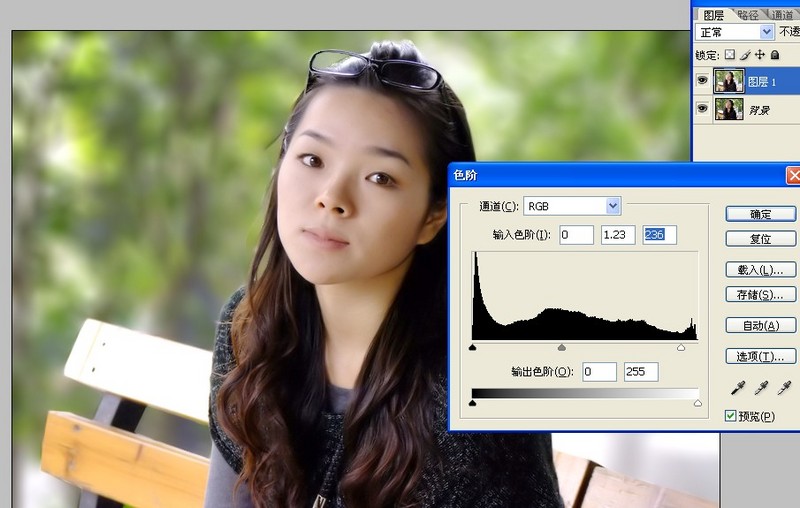The height and width of the screenshot is (508, 800).
Task: Click the input midtone gray slider
Action: click(x=562, y=347)
